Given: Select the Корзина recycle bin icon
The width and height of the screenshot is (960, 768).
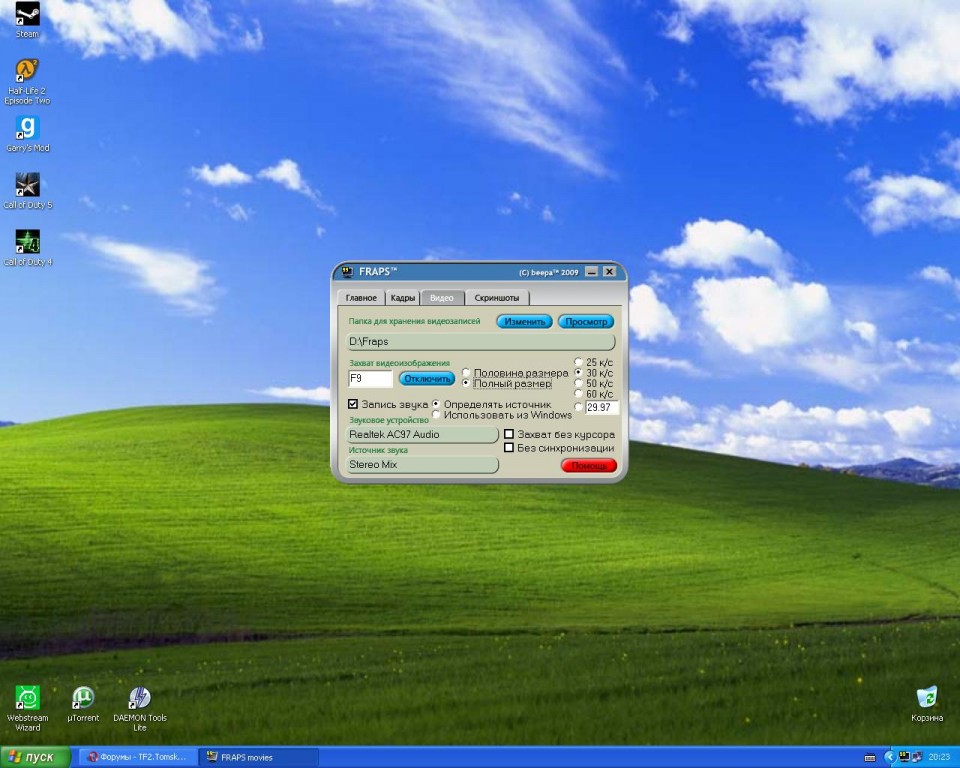Looking at the screenshot, I should pyautogui.click(x=927, y=698).
